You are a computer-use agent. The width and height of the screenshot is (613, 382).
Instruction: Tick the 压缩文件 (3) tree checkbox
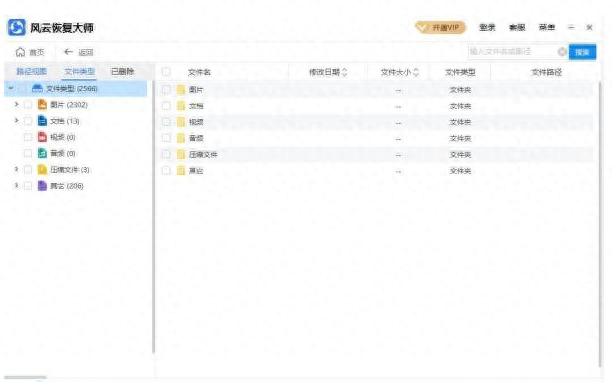[x=28, y=169]
